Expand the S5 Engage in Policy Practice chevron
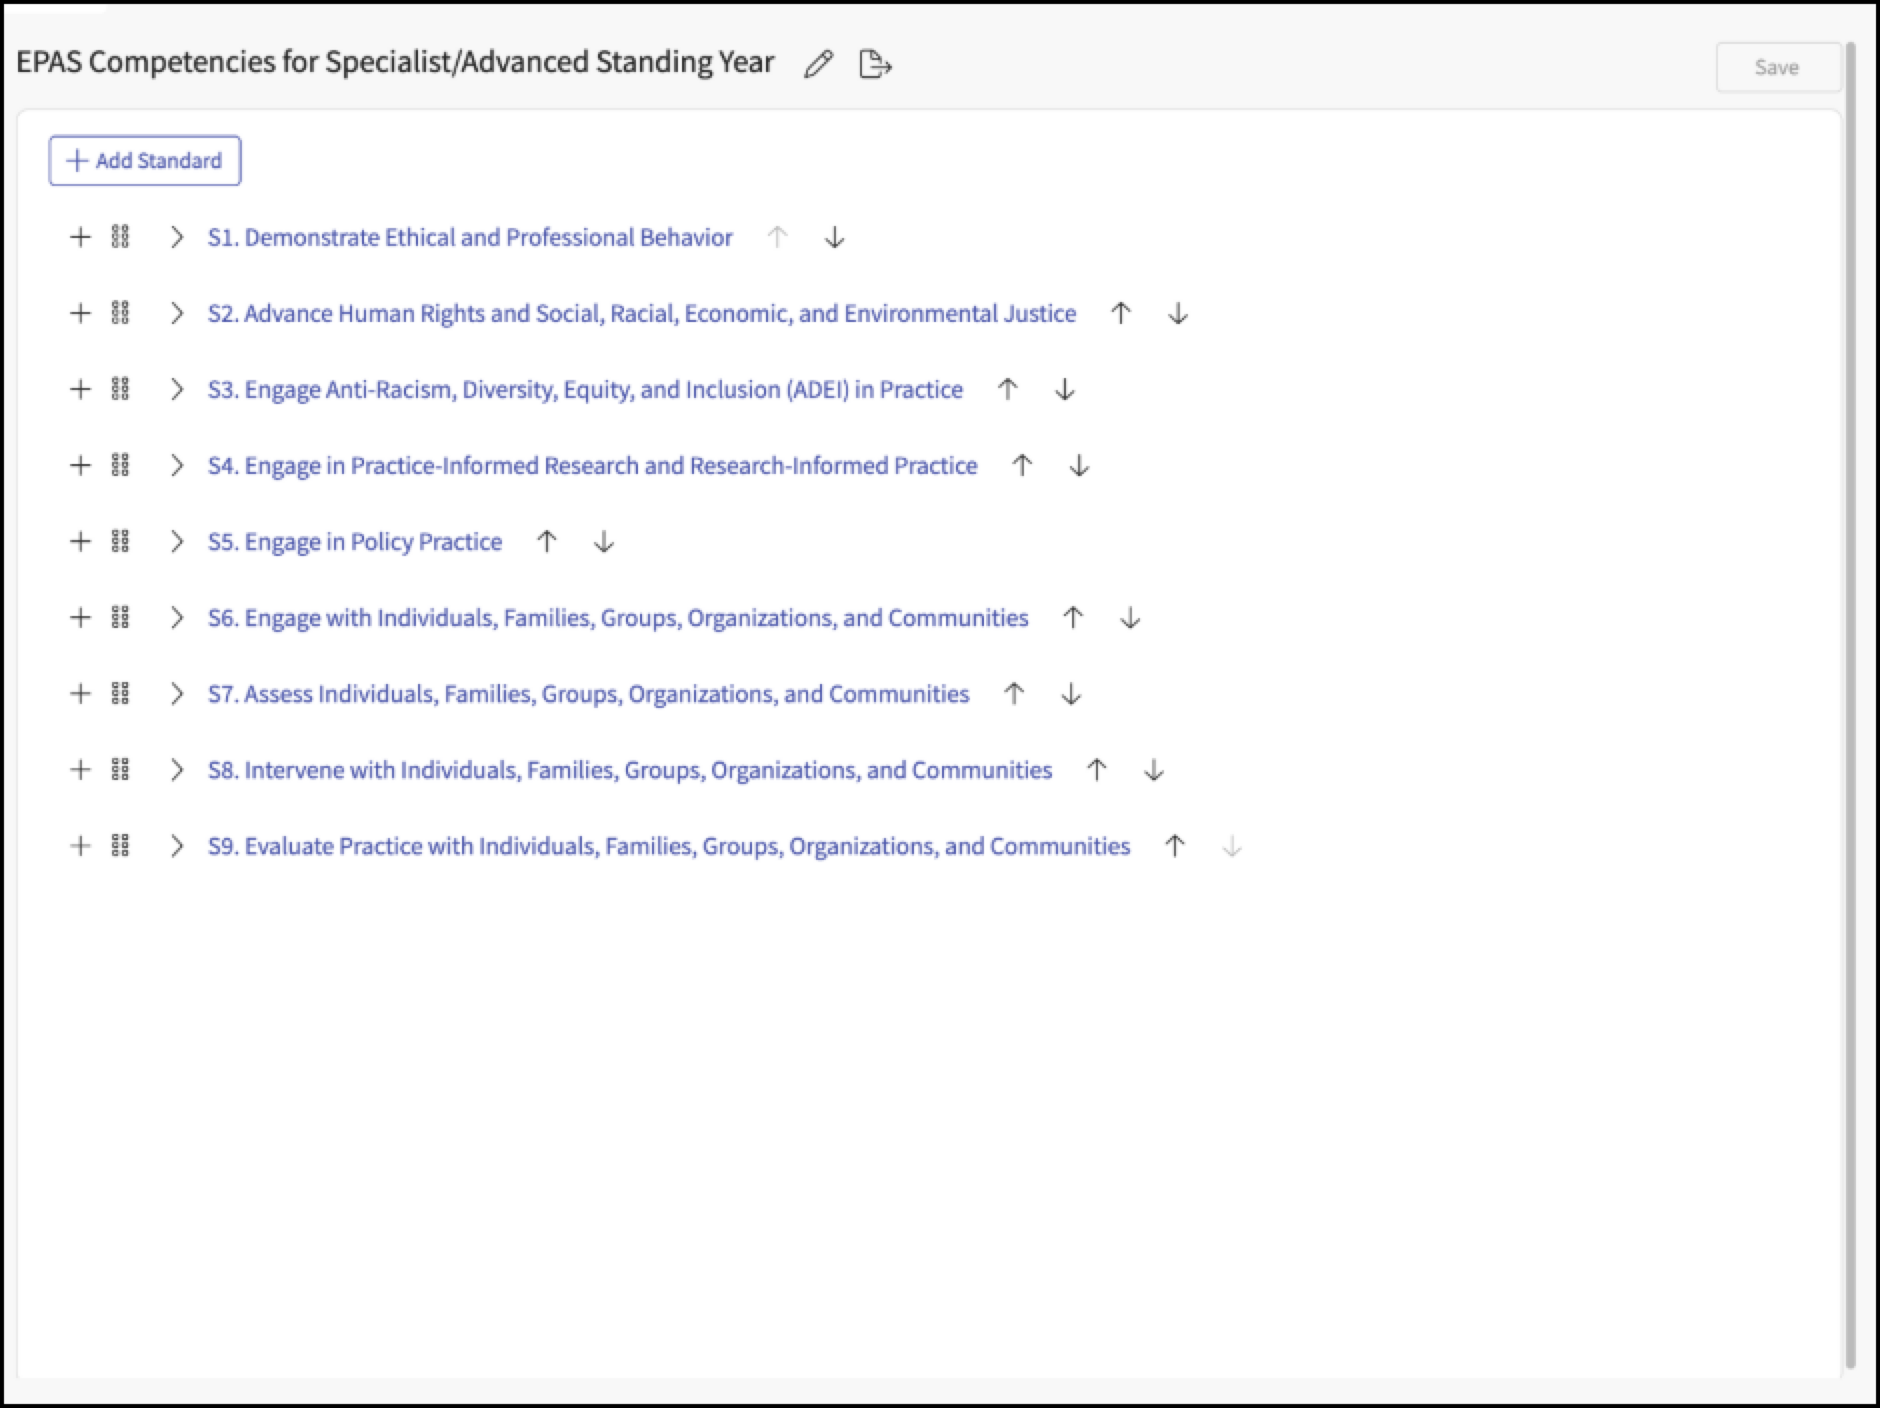This screenshot has width=1880, height=1408. coord(177,541)
